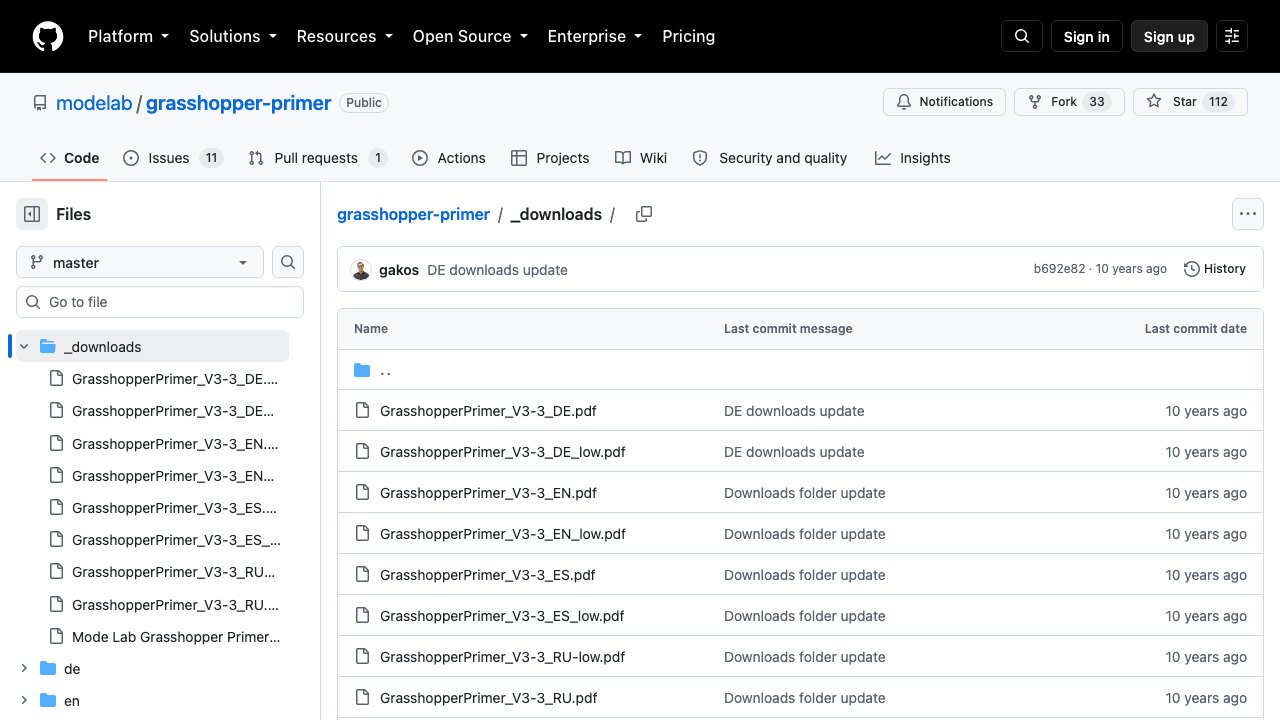Click the Sign in button
This screenshot has height=720, width=1280.
1087,36
